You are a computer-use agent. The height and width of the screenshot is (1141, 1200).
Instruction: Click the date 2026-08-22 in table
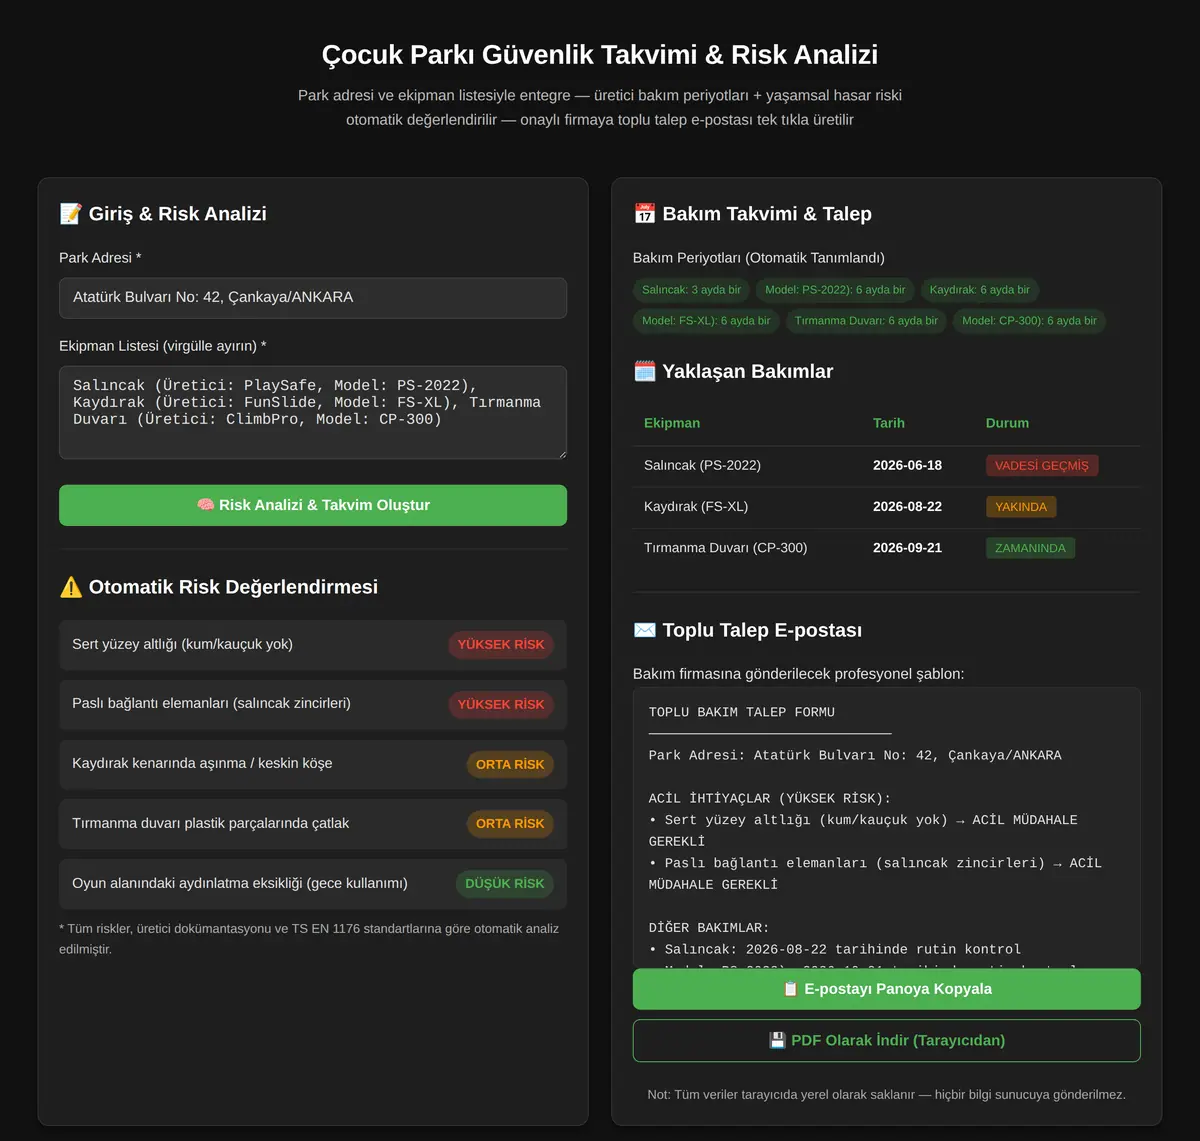click(907, 506)
